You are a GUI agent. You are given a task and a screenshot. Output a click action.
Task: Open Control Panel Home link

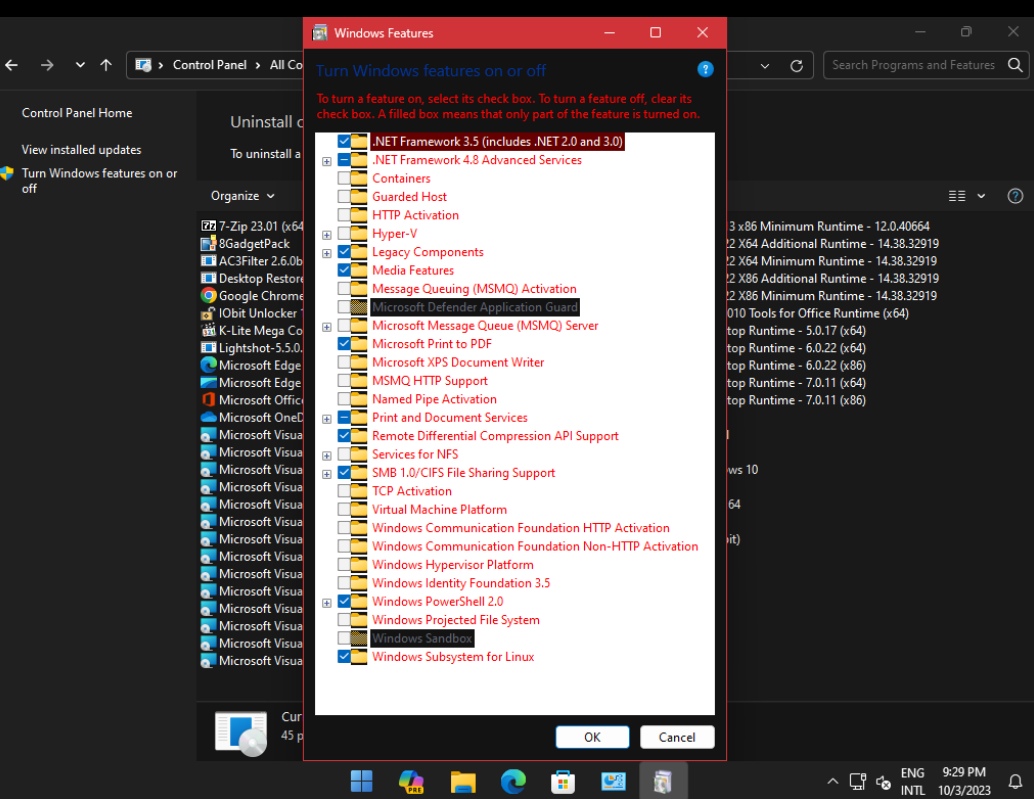[x=76, y=113]
